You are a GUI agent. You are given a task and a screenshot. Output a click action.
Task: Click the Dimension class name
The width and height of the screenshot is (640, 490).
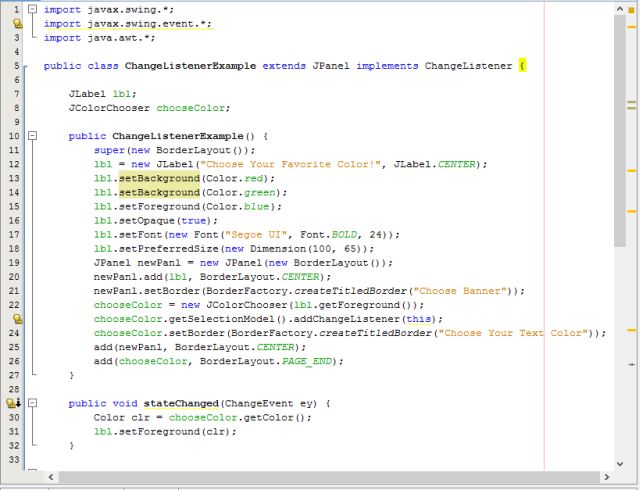[278, 249]
